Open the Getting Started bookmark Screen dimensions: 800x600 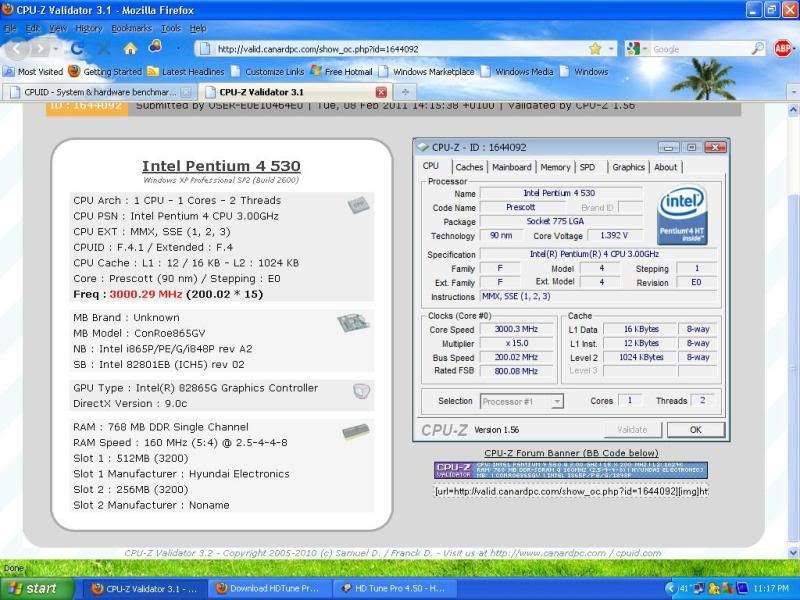[x=105, y=71]
